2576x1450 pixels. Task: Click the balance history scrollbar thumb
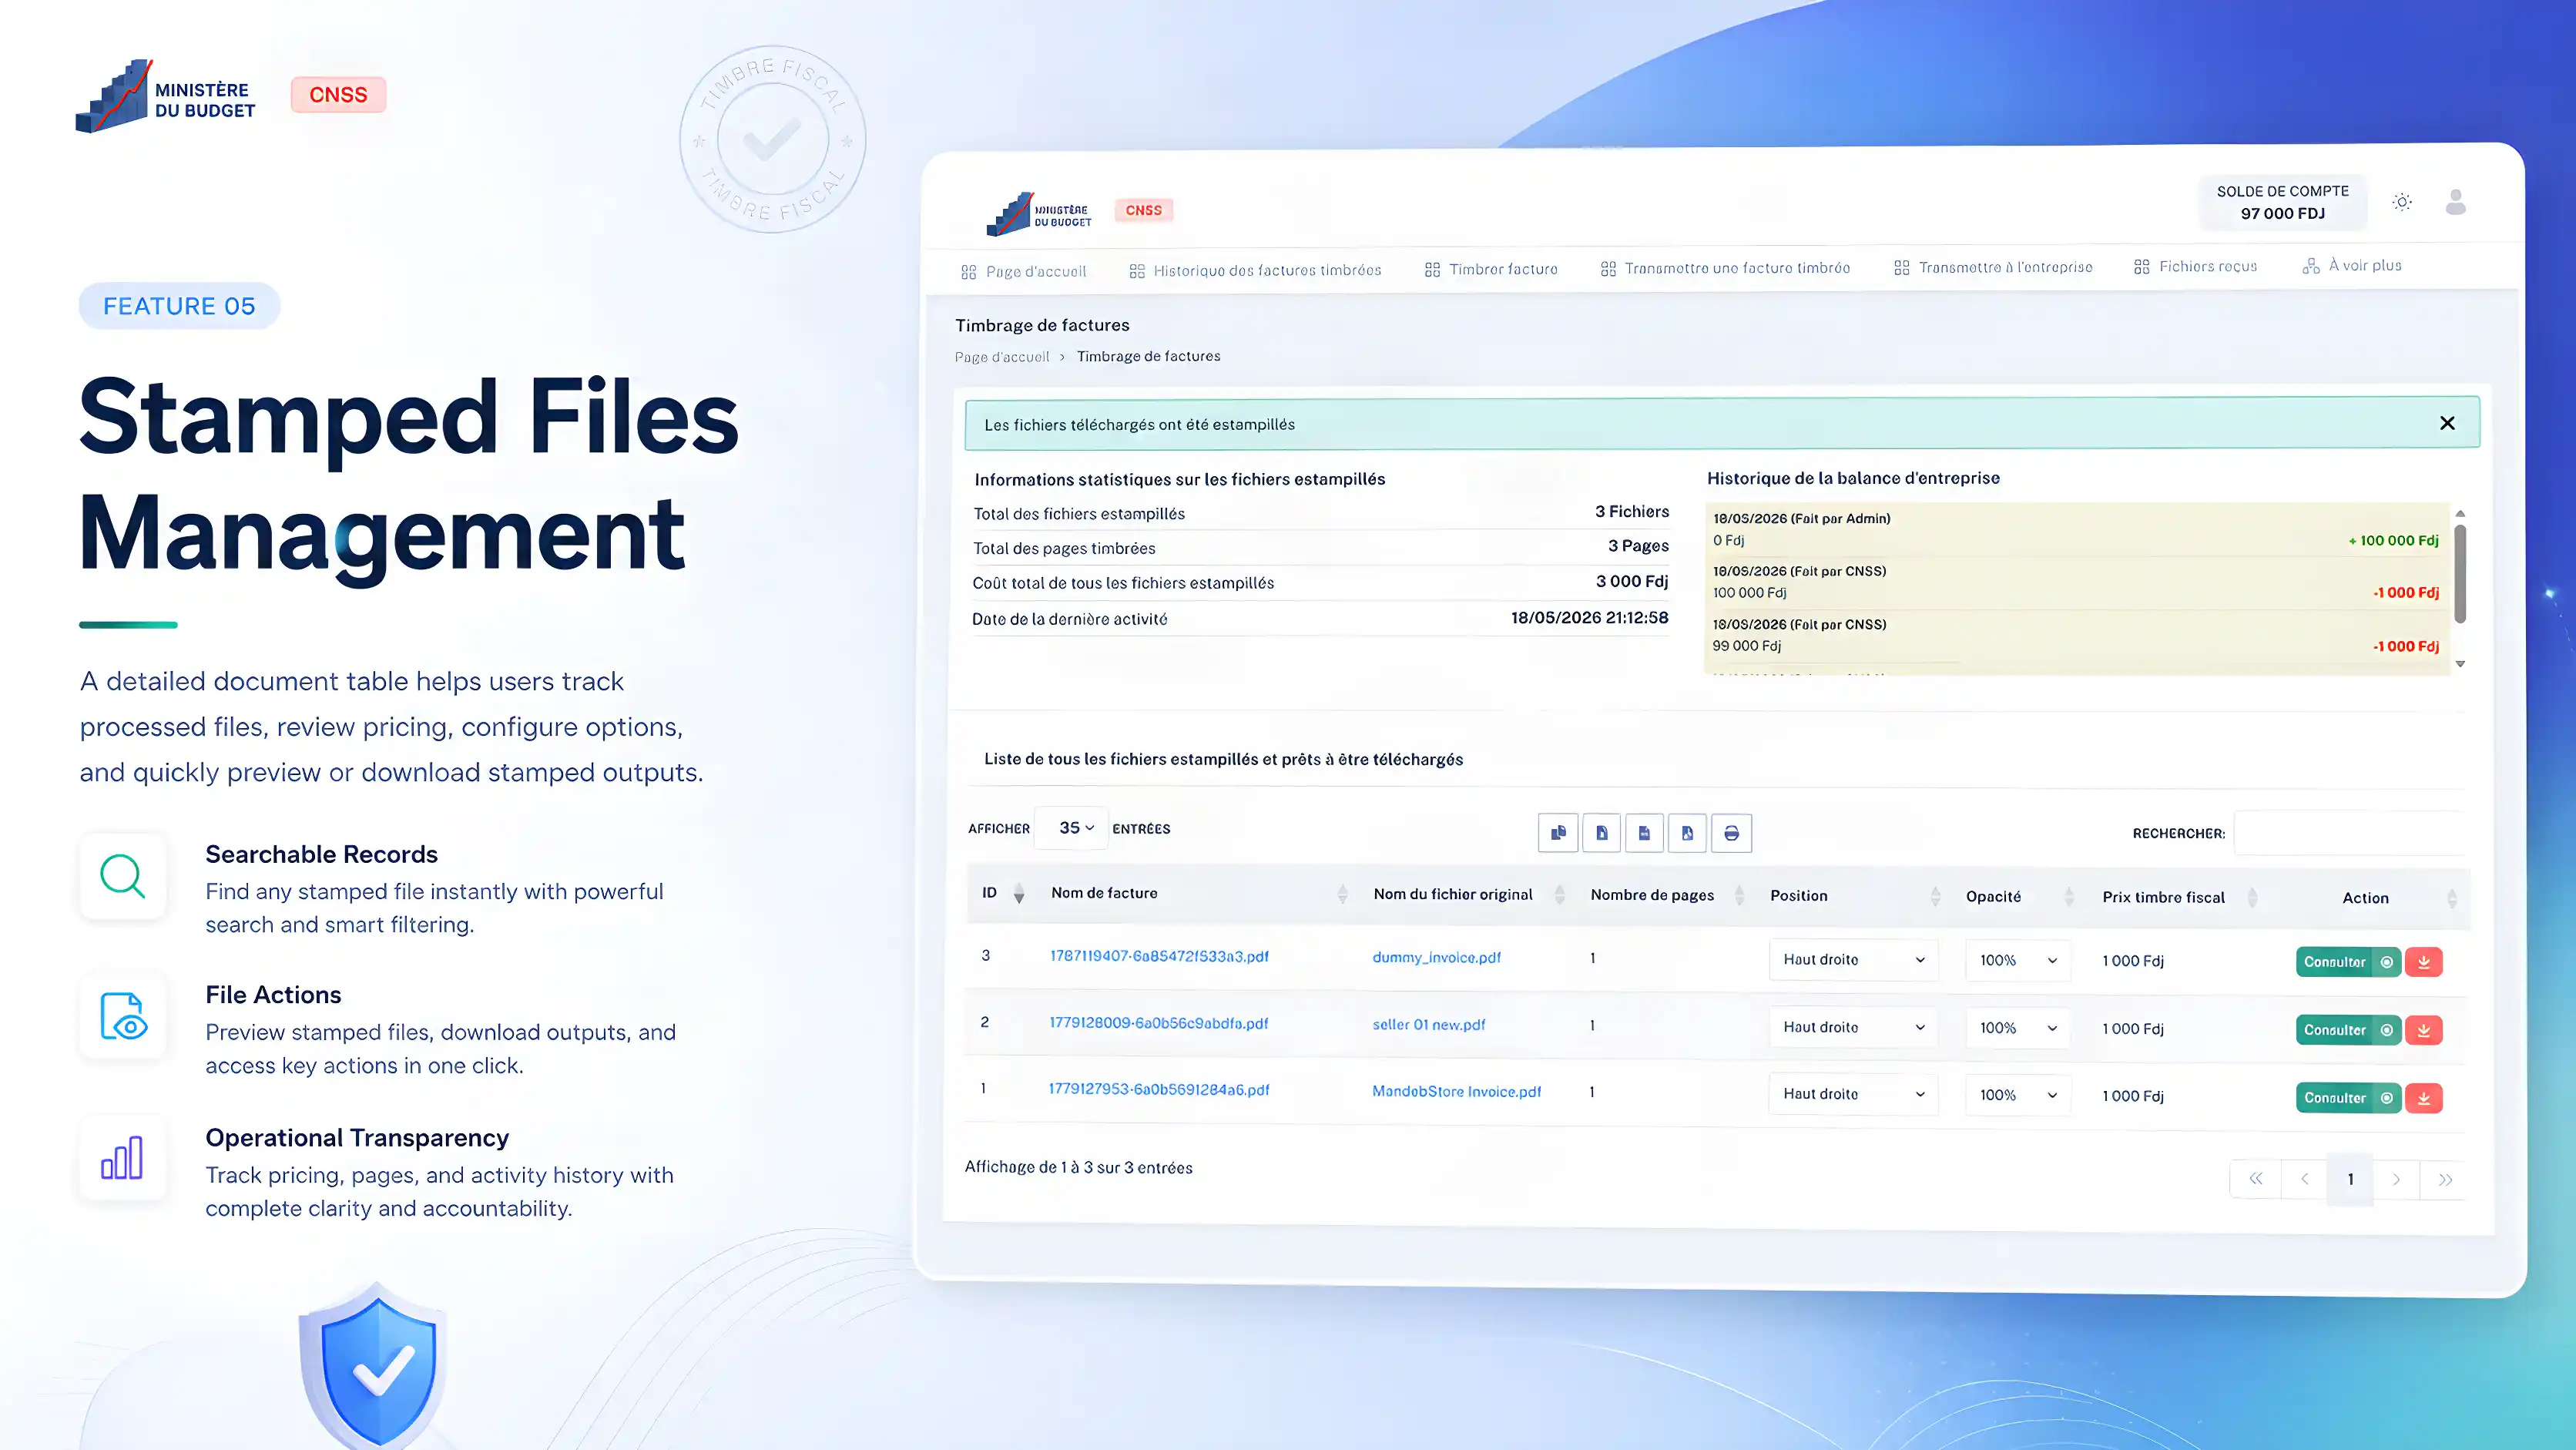(x=2460, y=574)
